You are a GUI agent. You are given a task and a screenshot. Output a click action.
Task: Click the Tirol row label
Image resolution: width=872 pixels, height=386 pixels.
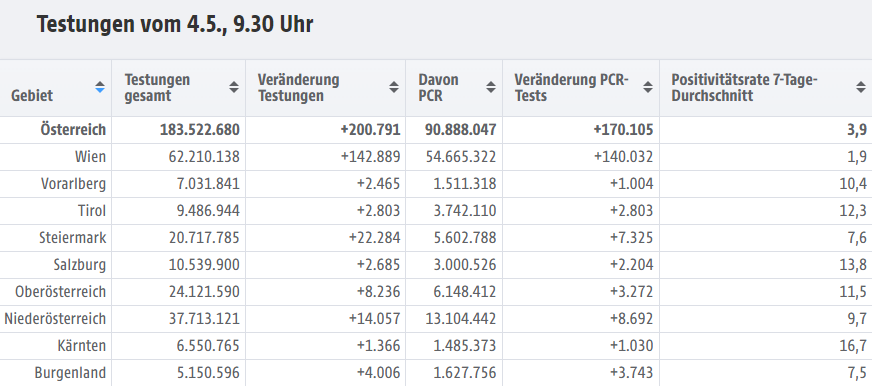pyautogui.click(x=92, y=211)
